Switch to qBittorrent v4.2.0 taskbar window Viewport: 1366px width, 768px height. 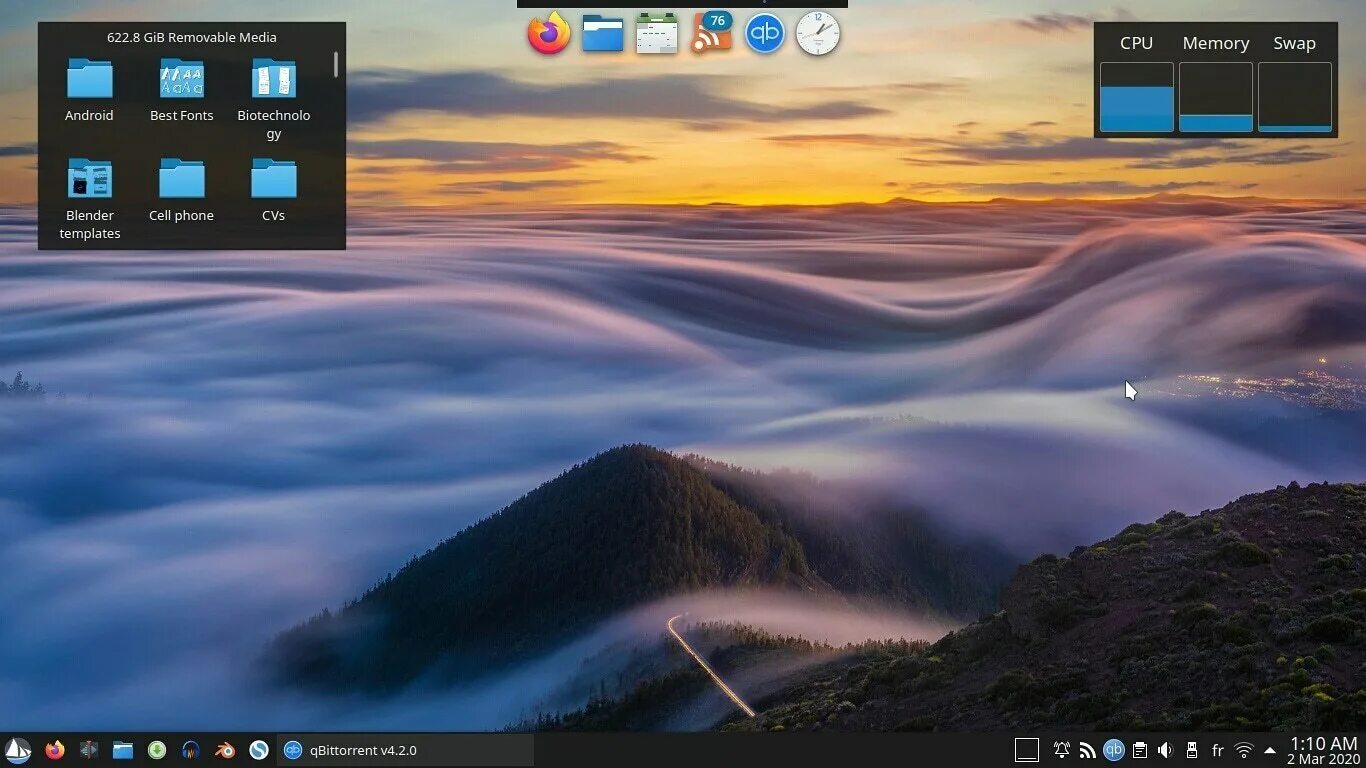click(404, 750)
